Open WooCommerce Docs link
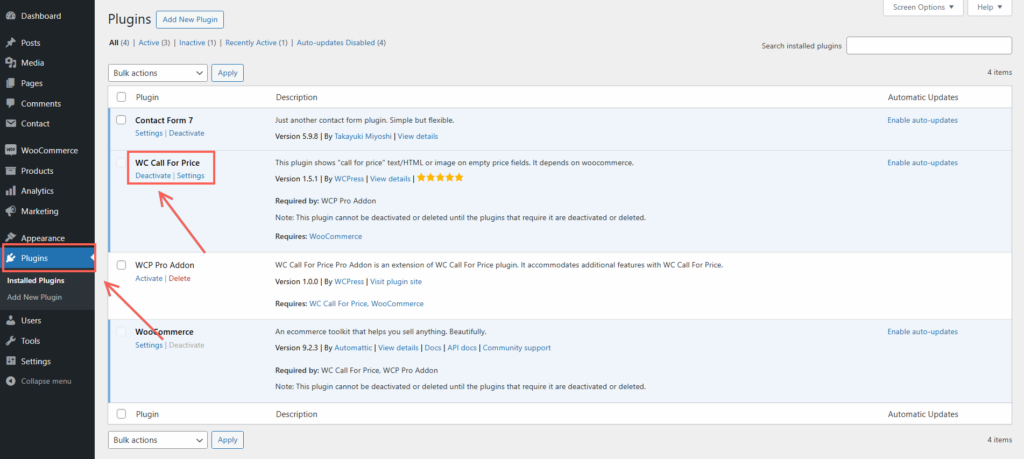 [433, 348]
